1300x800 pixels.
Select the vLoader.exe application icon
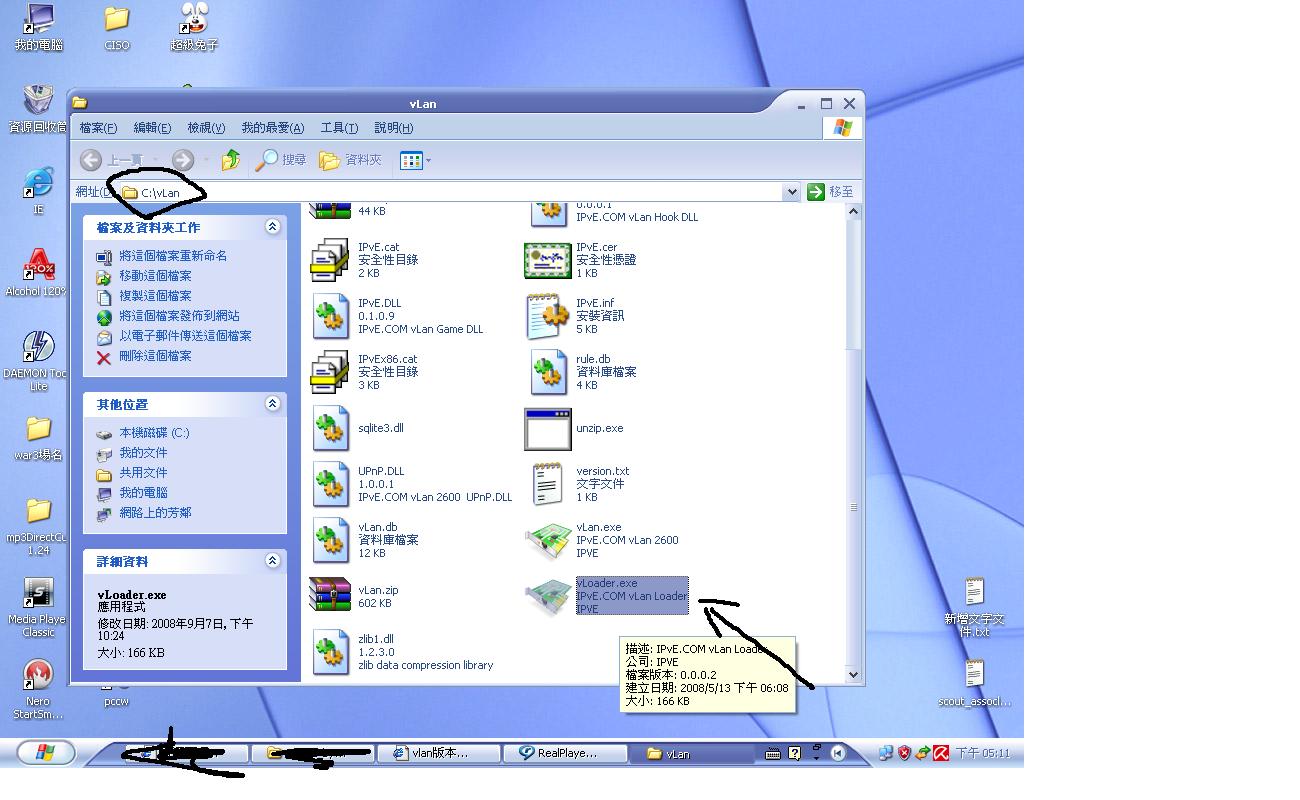548,597
